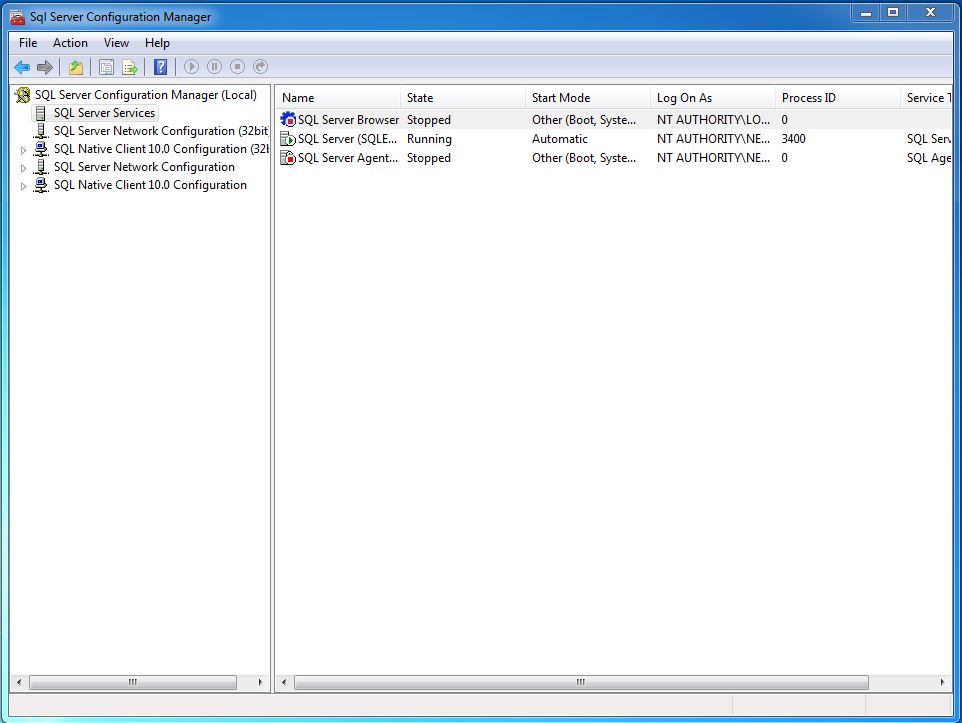Image resolution: width=962 pixels, height=723 pixels.
Task: Expand the SQL Server Network Configuration node
Action: point(23,168)
